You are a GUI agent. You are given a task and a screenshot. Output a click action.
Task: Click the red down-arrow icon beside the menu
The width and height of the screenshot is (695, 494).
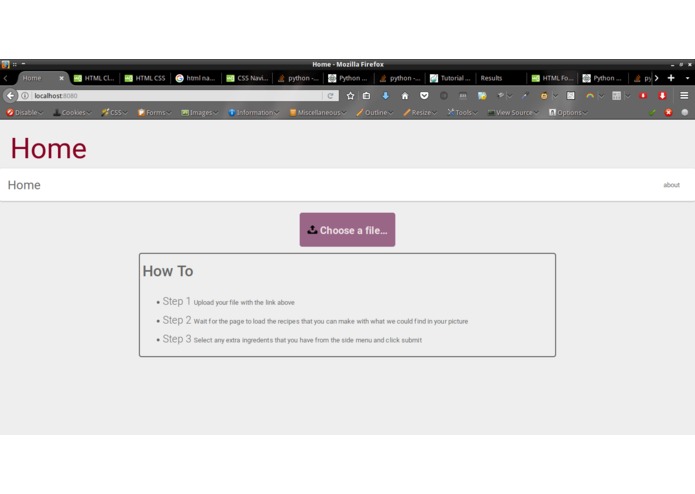tap(663, 96)
